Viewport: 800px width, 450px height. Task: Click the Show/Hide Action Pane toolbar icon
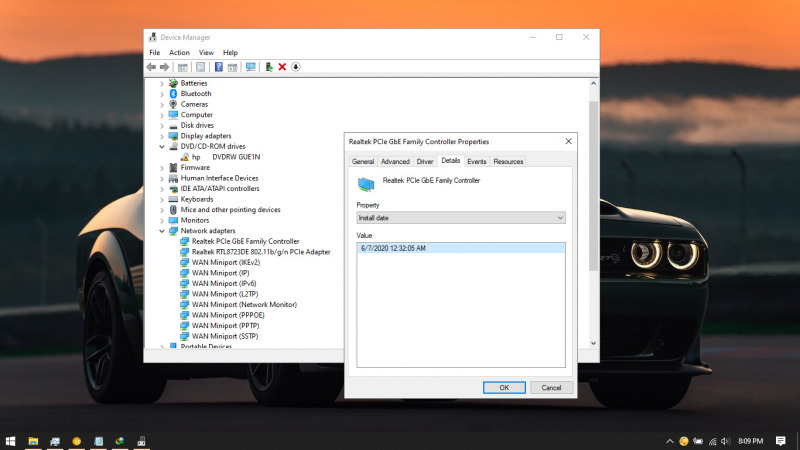[232, 67]
